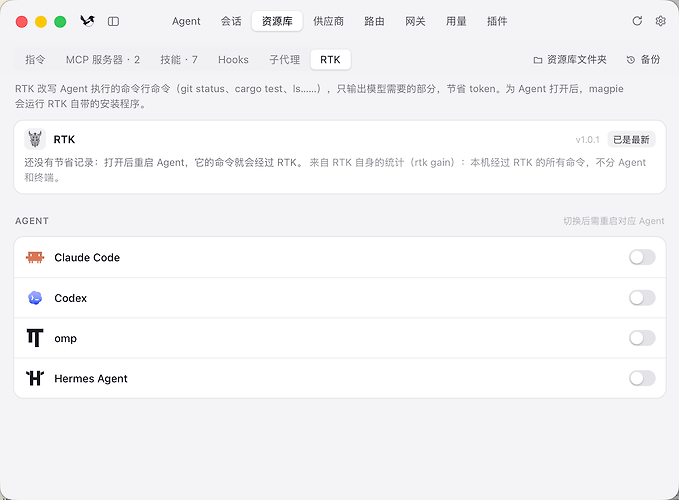Switch to the 网关 tab

click(x=415, y=21)
